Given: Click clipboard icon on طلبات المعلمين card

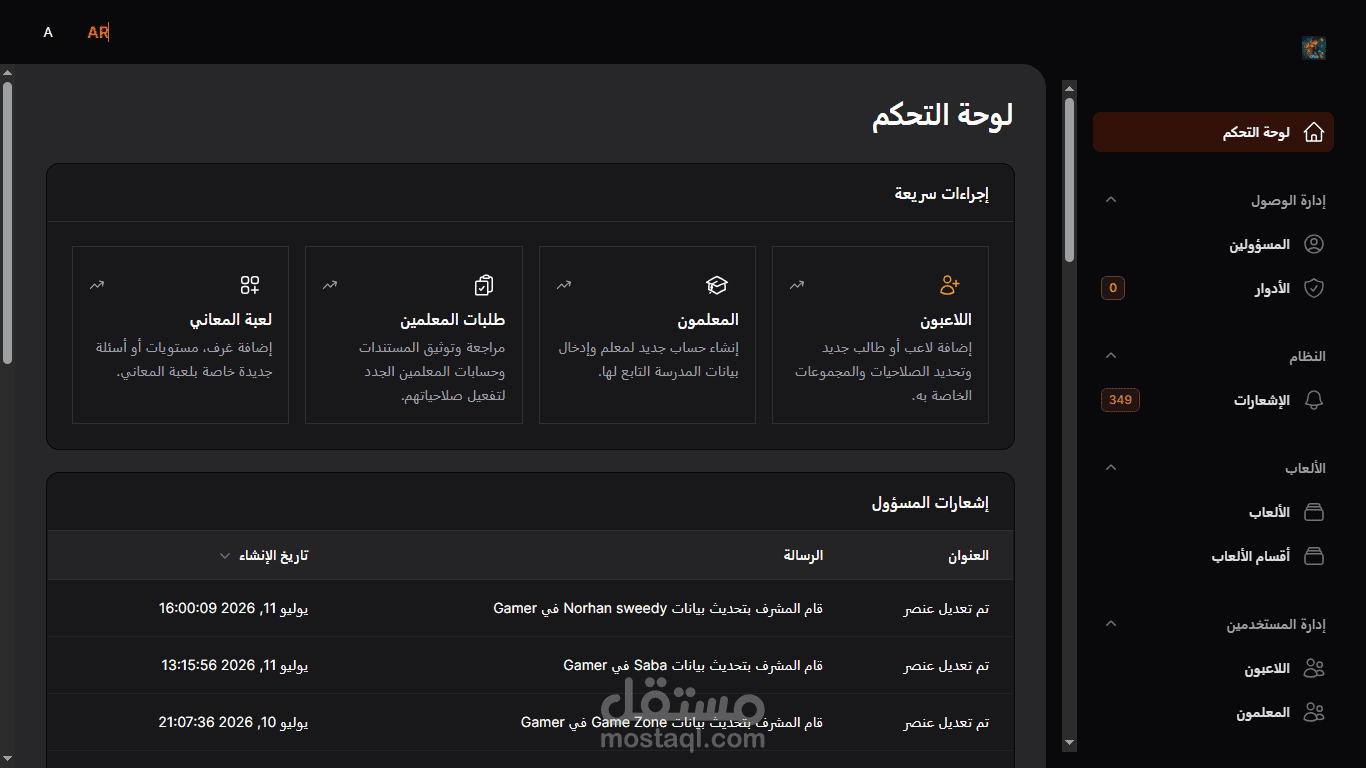Looking at the screenshot, I should 484,285.
